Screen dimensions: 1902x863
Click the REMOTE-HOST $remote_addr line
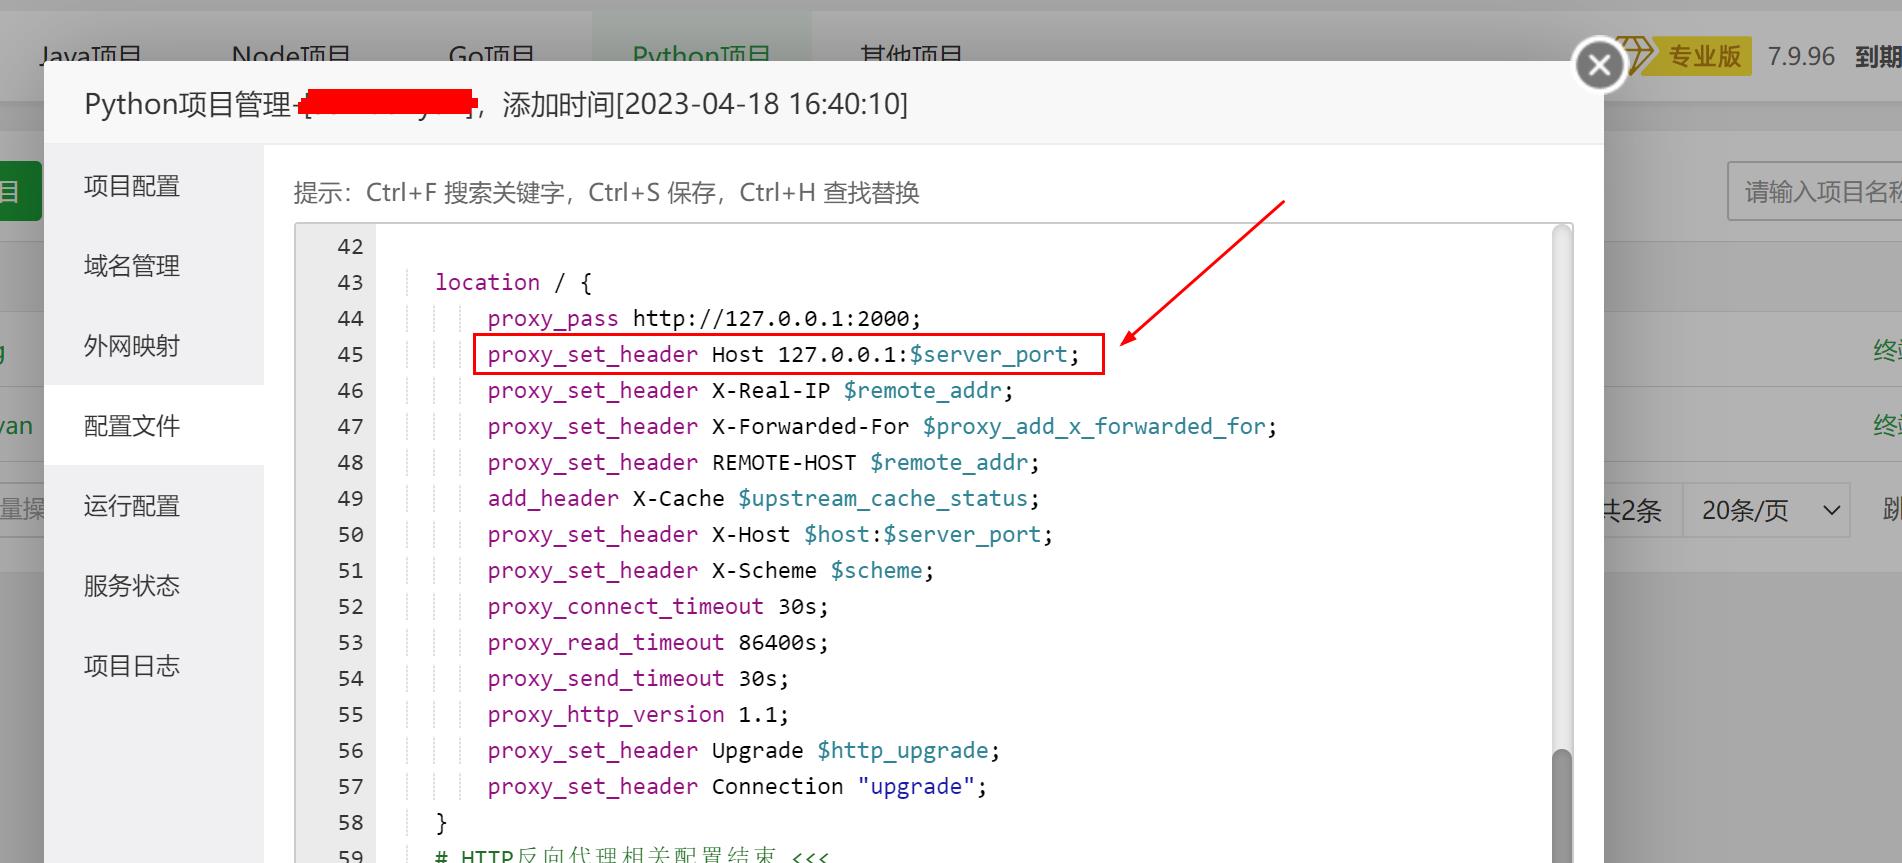pyautogui.click(x=764, y=462)
